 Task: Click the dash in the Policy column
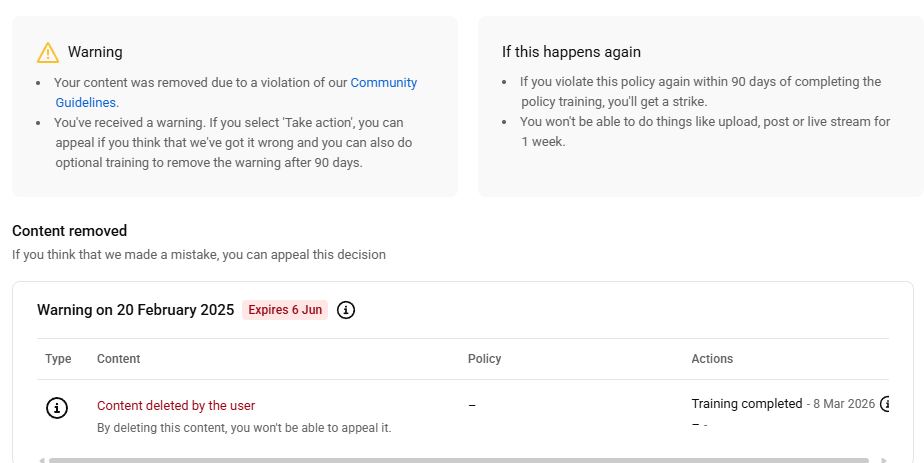click(472, 406)
